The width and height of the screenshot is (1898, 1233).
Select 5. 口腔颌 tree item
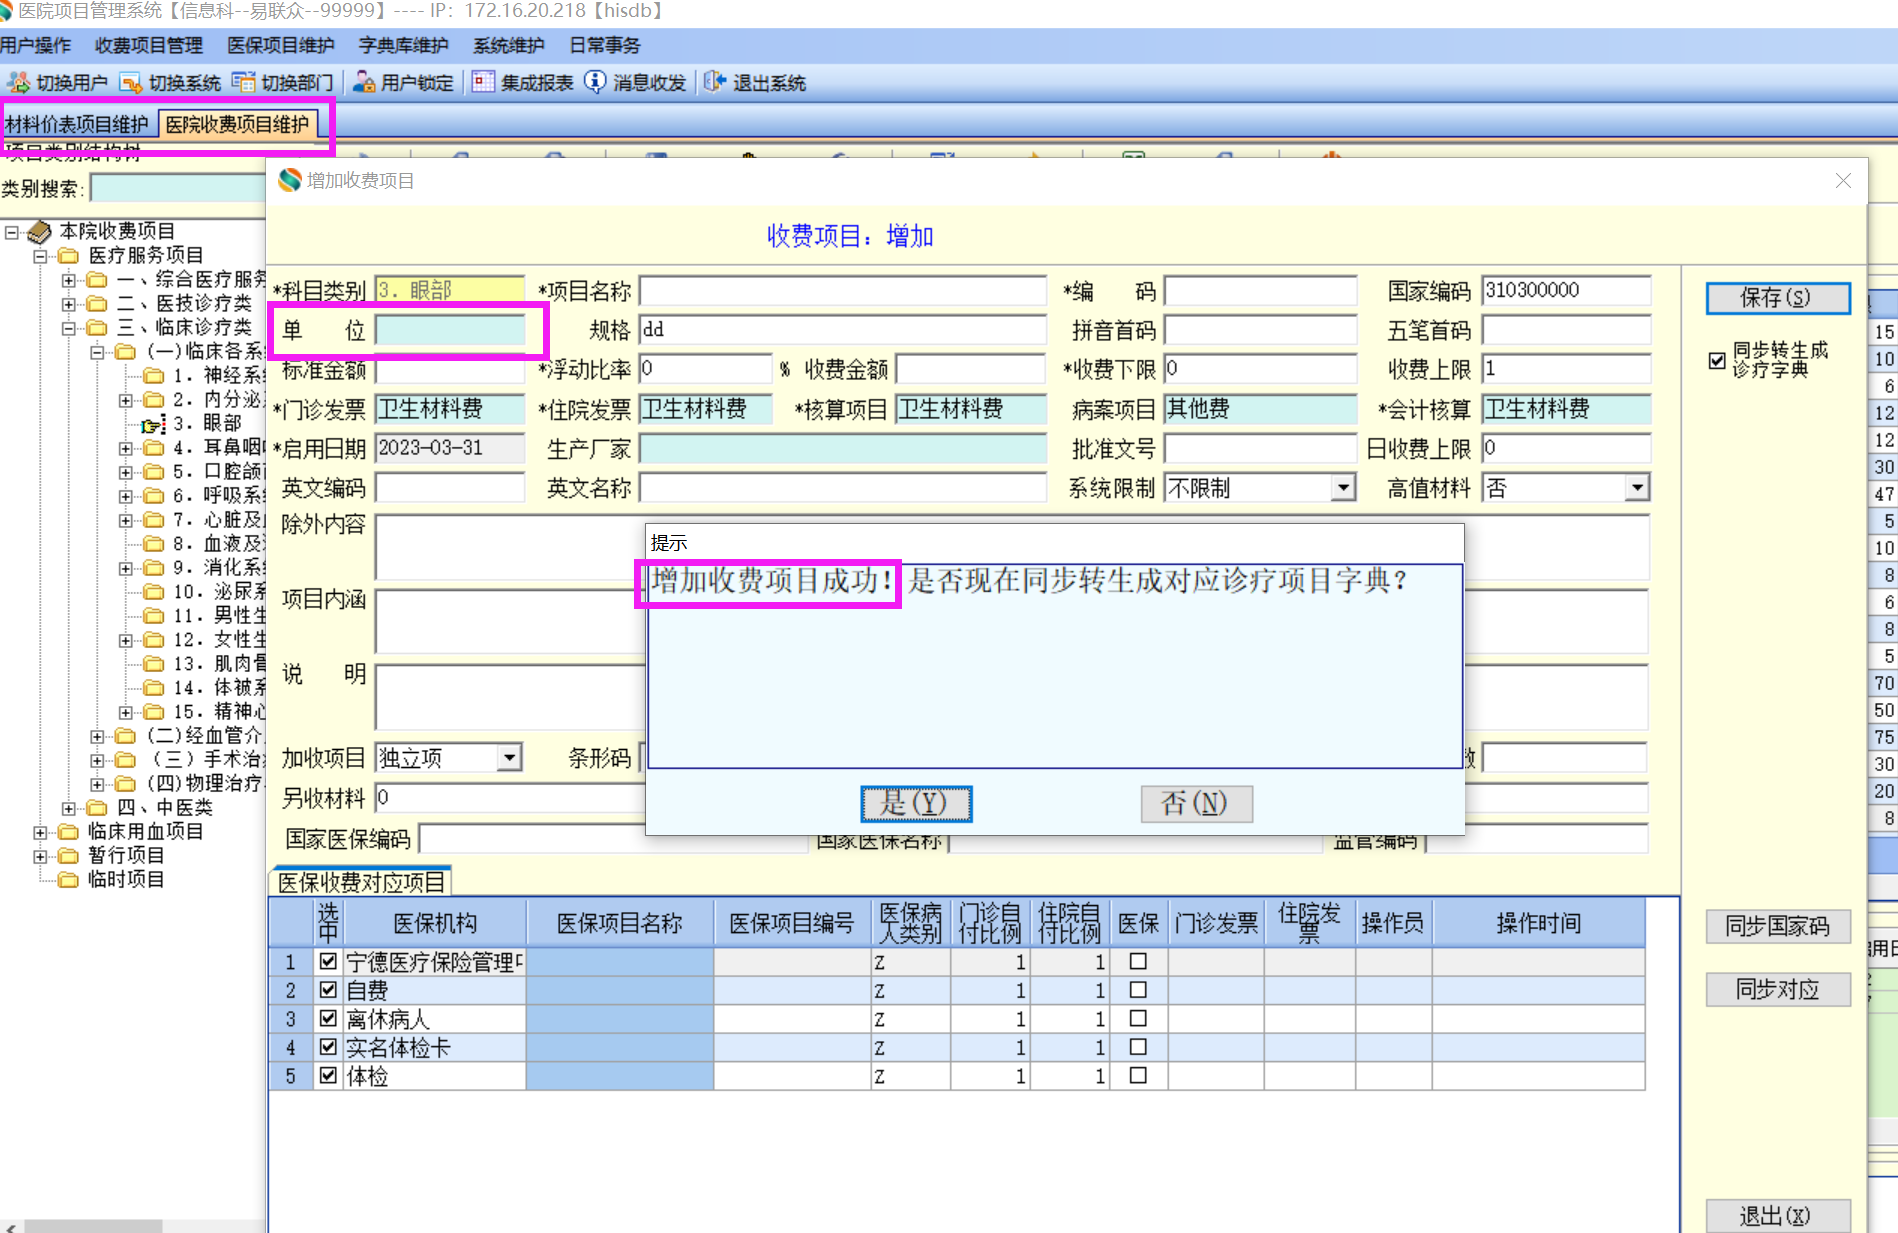(x=218, y=472)
